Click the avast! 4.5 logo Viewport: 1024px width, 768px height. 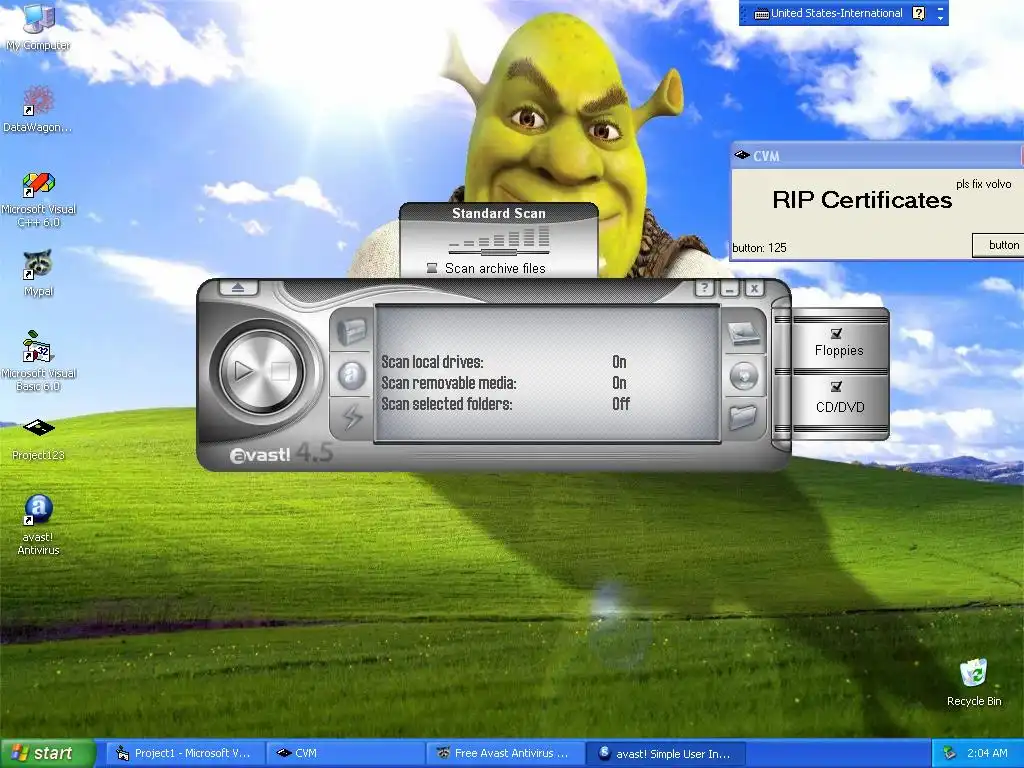(x=281, y=454)
